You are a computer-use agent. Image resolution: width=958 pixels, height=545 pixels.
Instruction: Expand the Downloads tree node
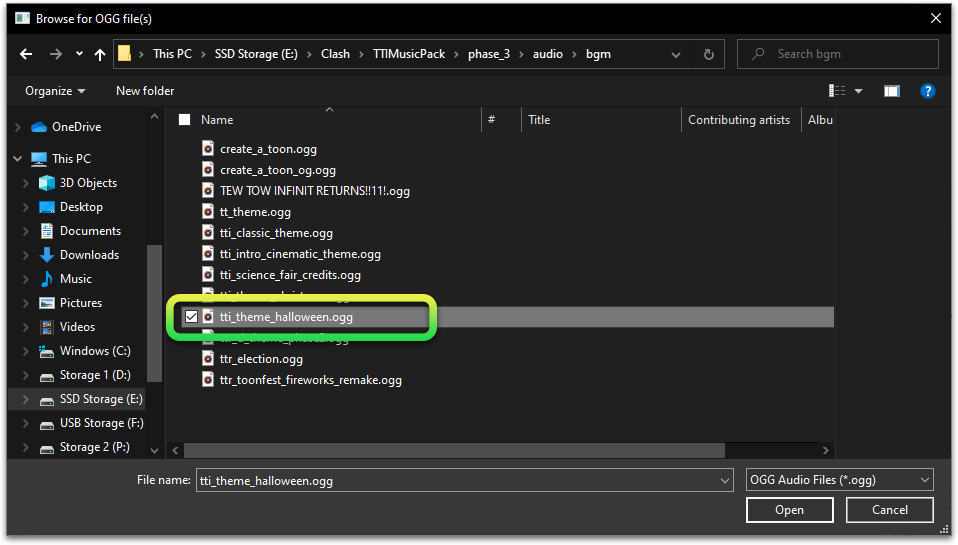[x=25, y=255]
